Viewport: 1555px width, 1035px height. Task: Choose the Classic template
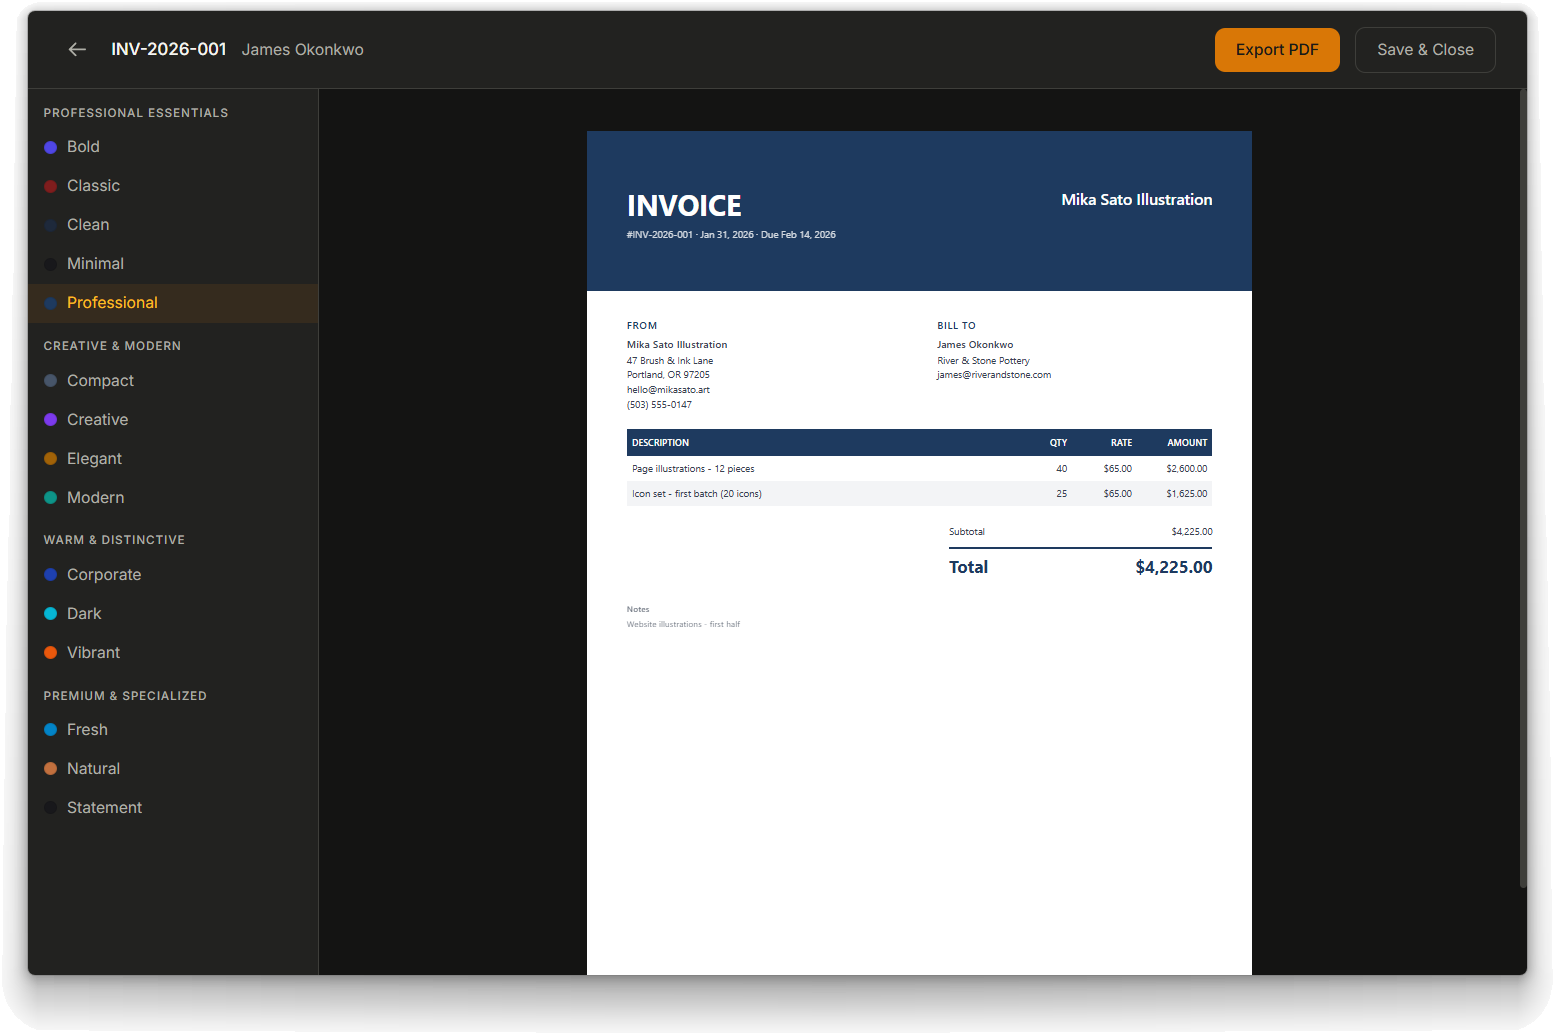(x=93, y=186)
